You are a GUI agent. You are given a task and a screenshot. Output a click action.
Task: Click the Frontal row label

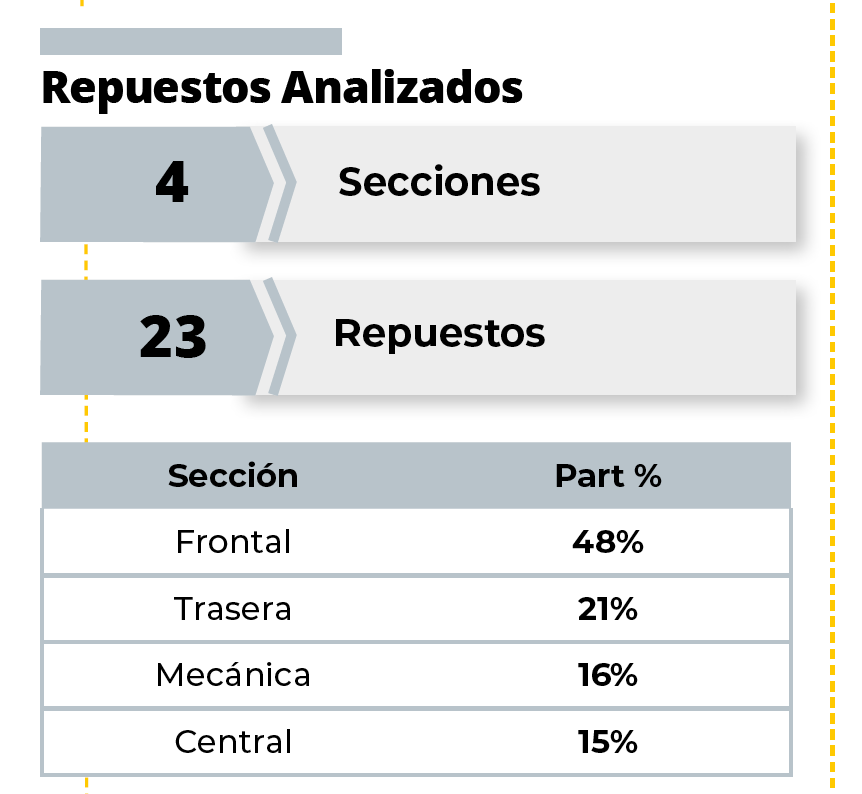(233, 542)
